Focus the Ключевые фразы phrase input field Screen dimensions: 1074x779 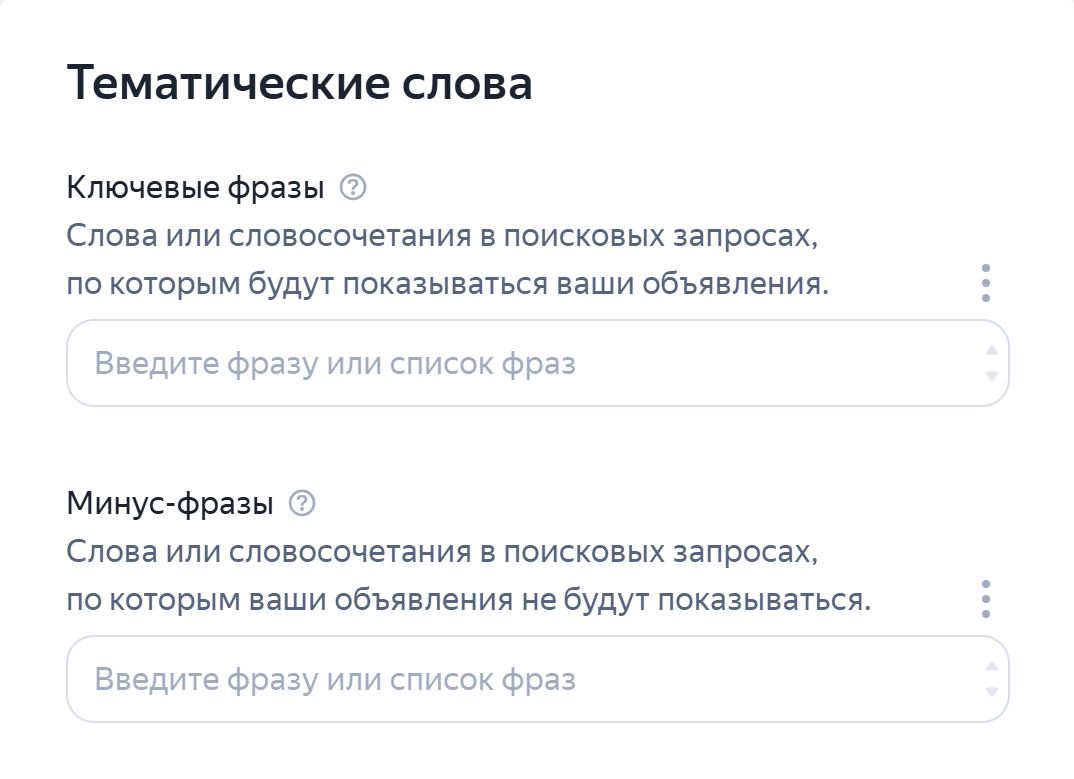coord(538,363)
